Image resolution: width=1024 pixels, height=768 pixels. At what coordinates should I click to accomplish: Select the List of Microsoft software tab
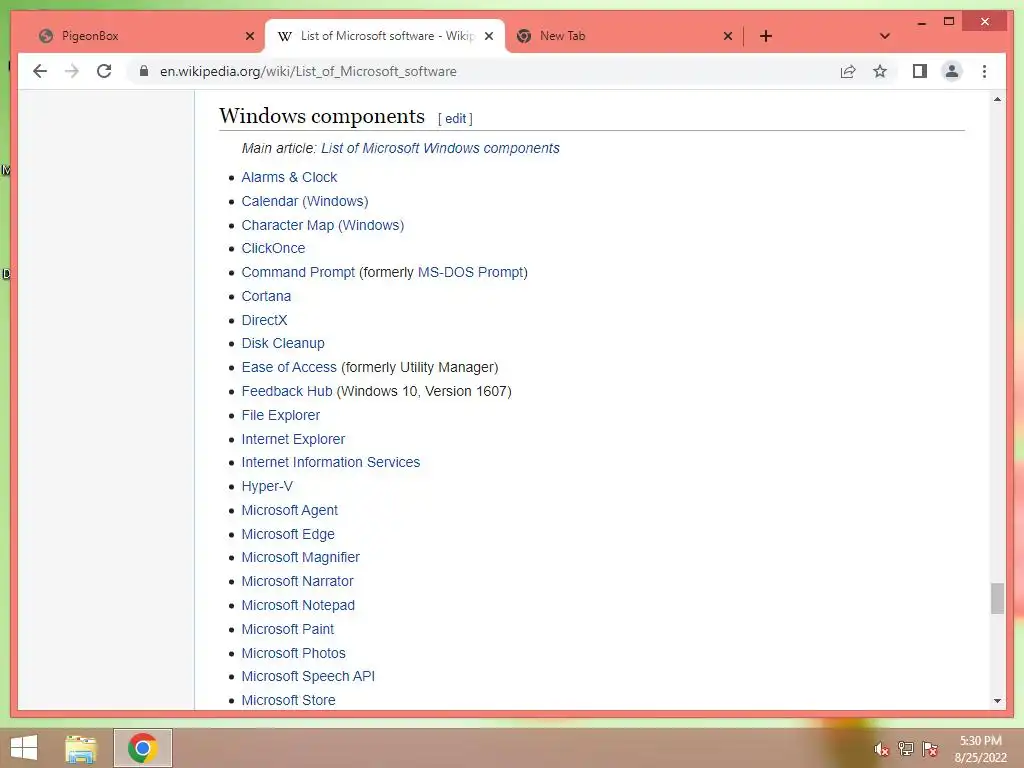384,36
